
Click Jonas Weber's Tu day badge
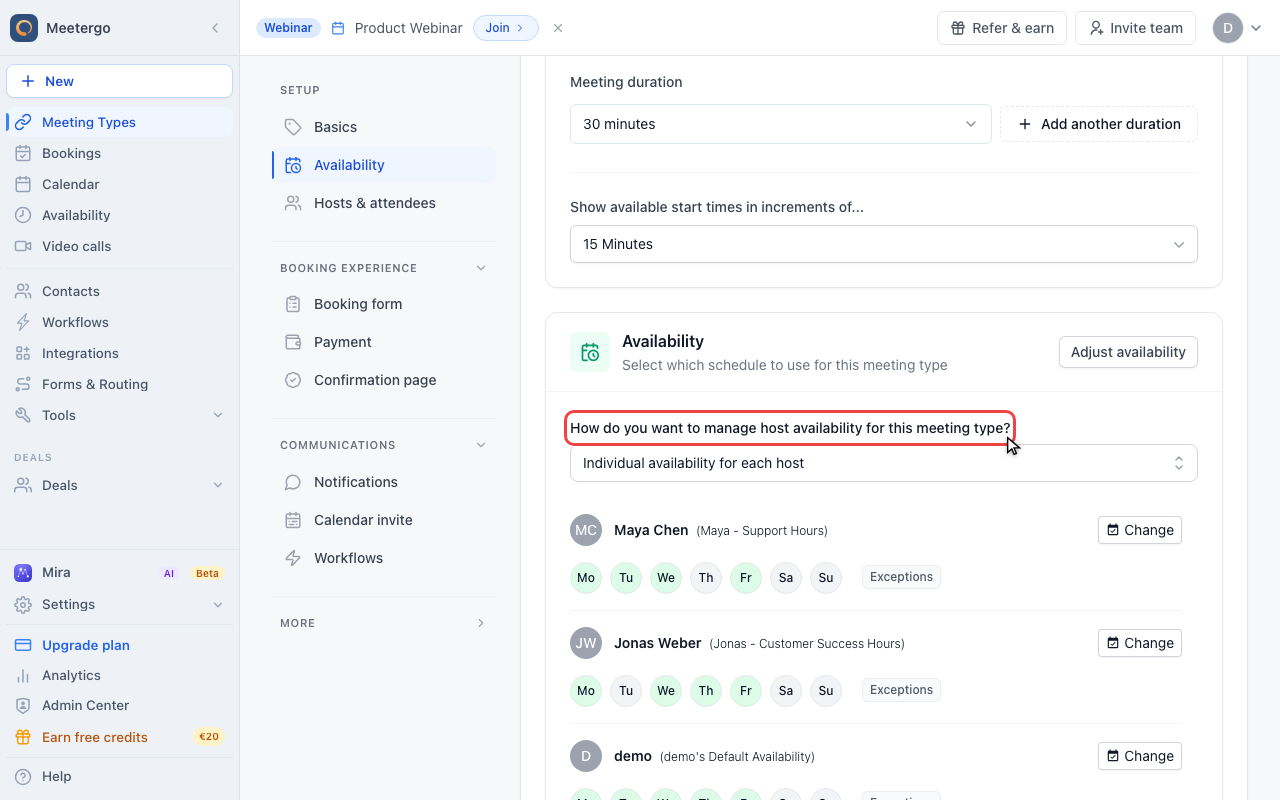(626, 691)
